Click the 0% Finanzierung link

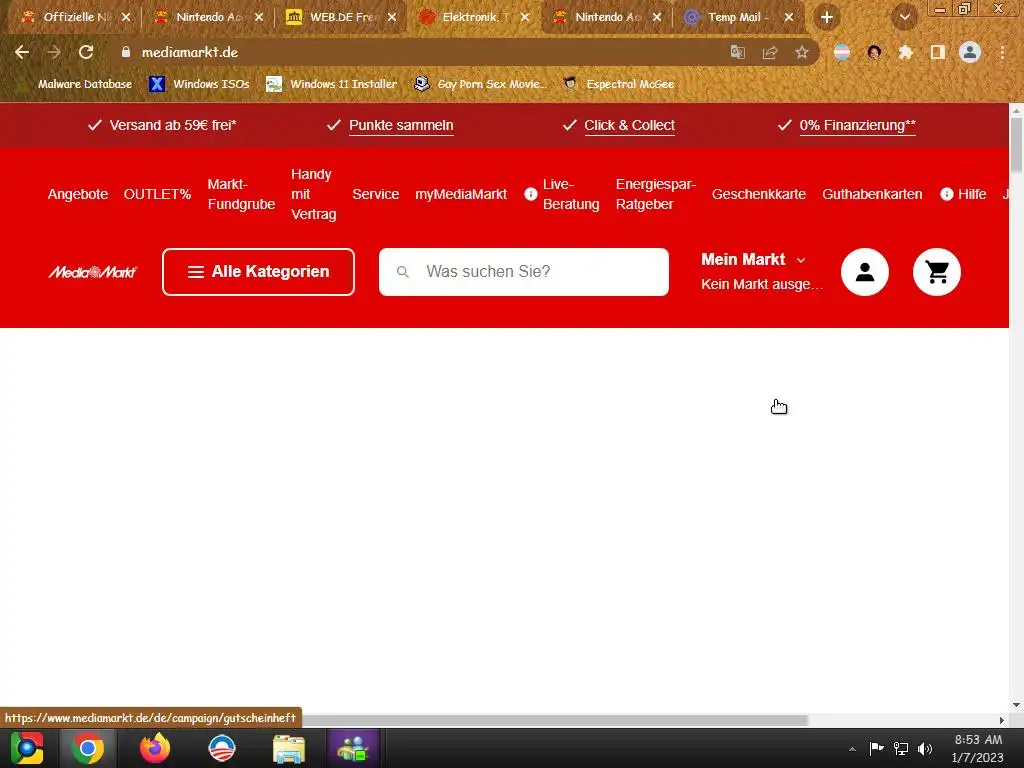pyautogui.click(x=857, y=125)
